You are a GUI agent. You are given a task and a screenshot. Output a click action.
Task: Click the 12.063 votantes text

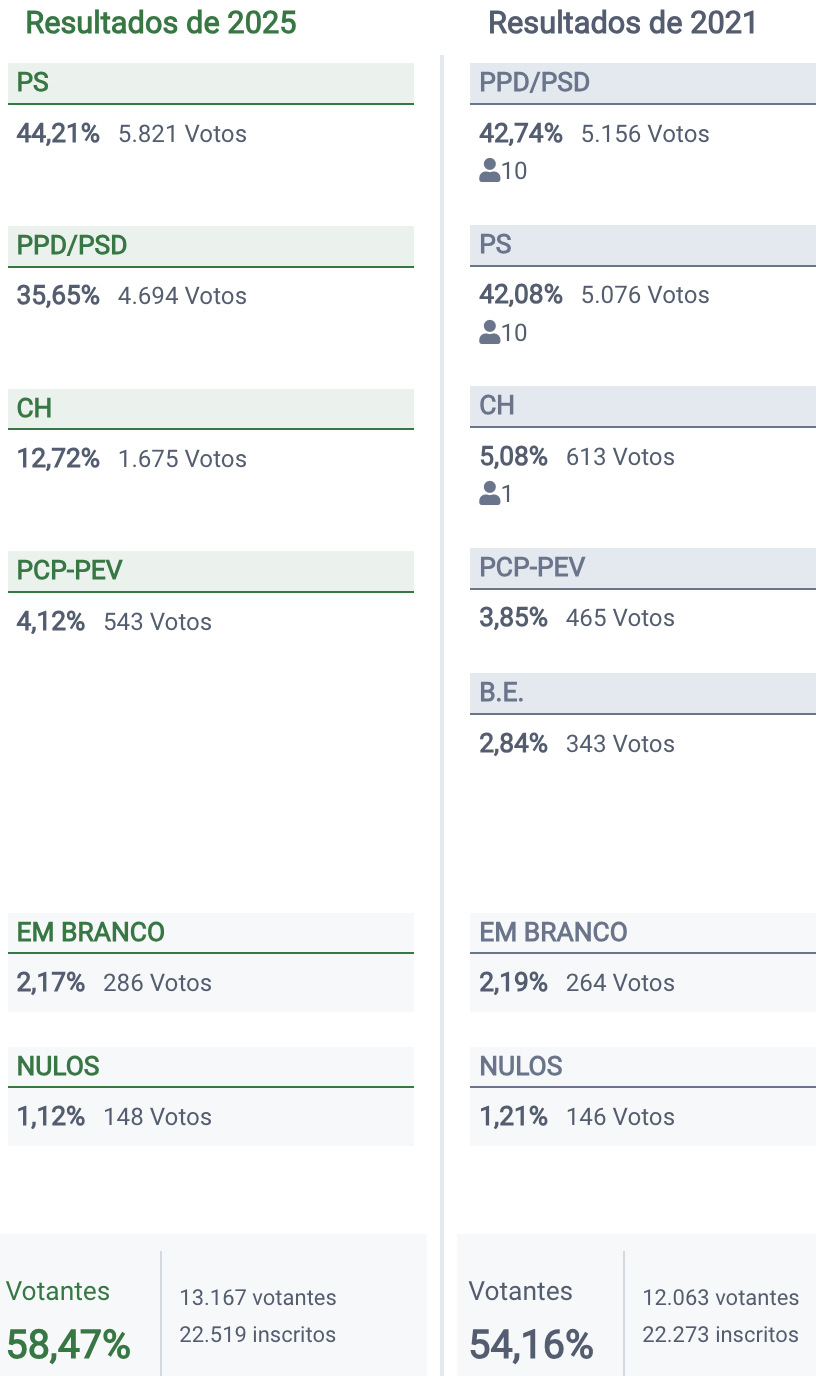point(720,1298)
